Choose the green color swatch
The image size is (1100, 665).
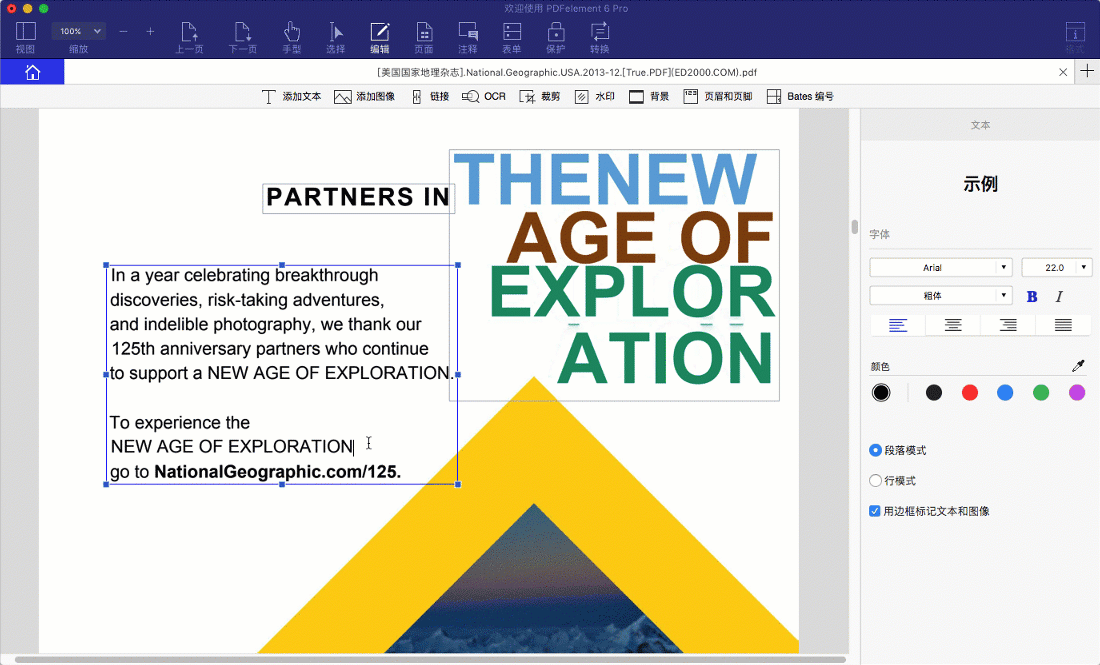(1041, 392)
